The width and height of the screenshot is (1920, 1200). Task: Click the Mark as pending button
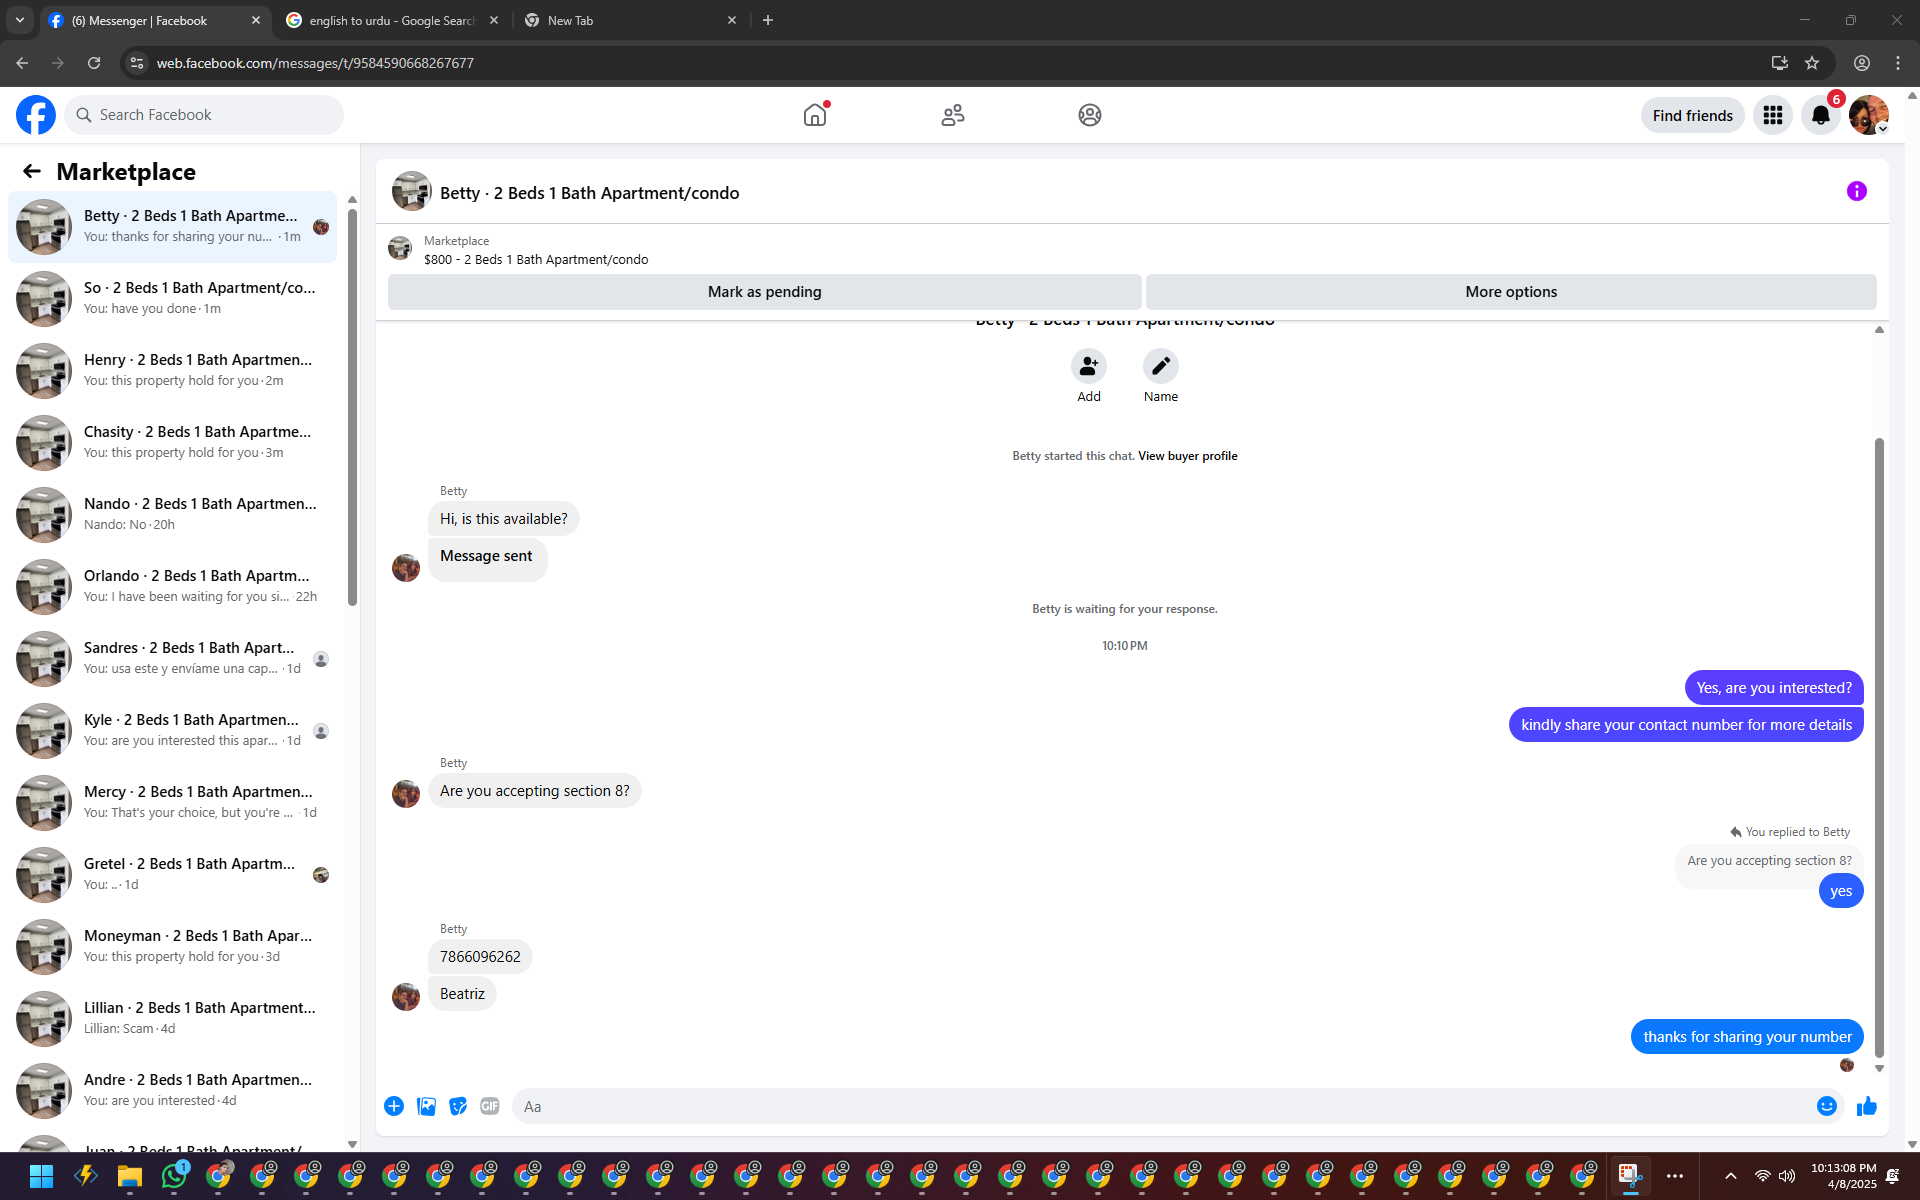[764, 292]
